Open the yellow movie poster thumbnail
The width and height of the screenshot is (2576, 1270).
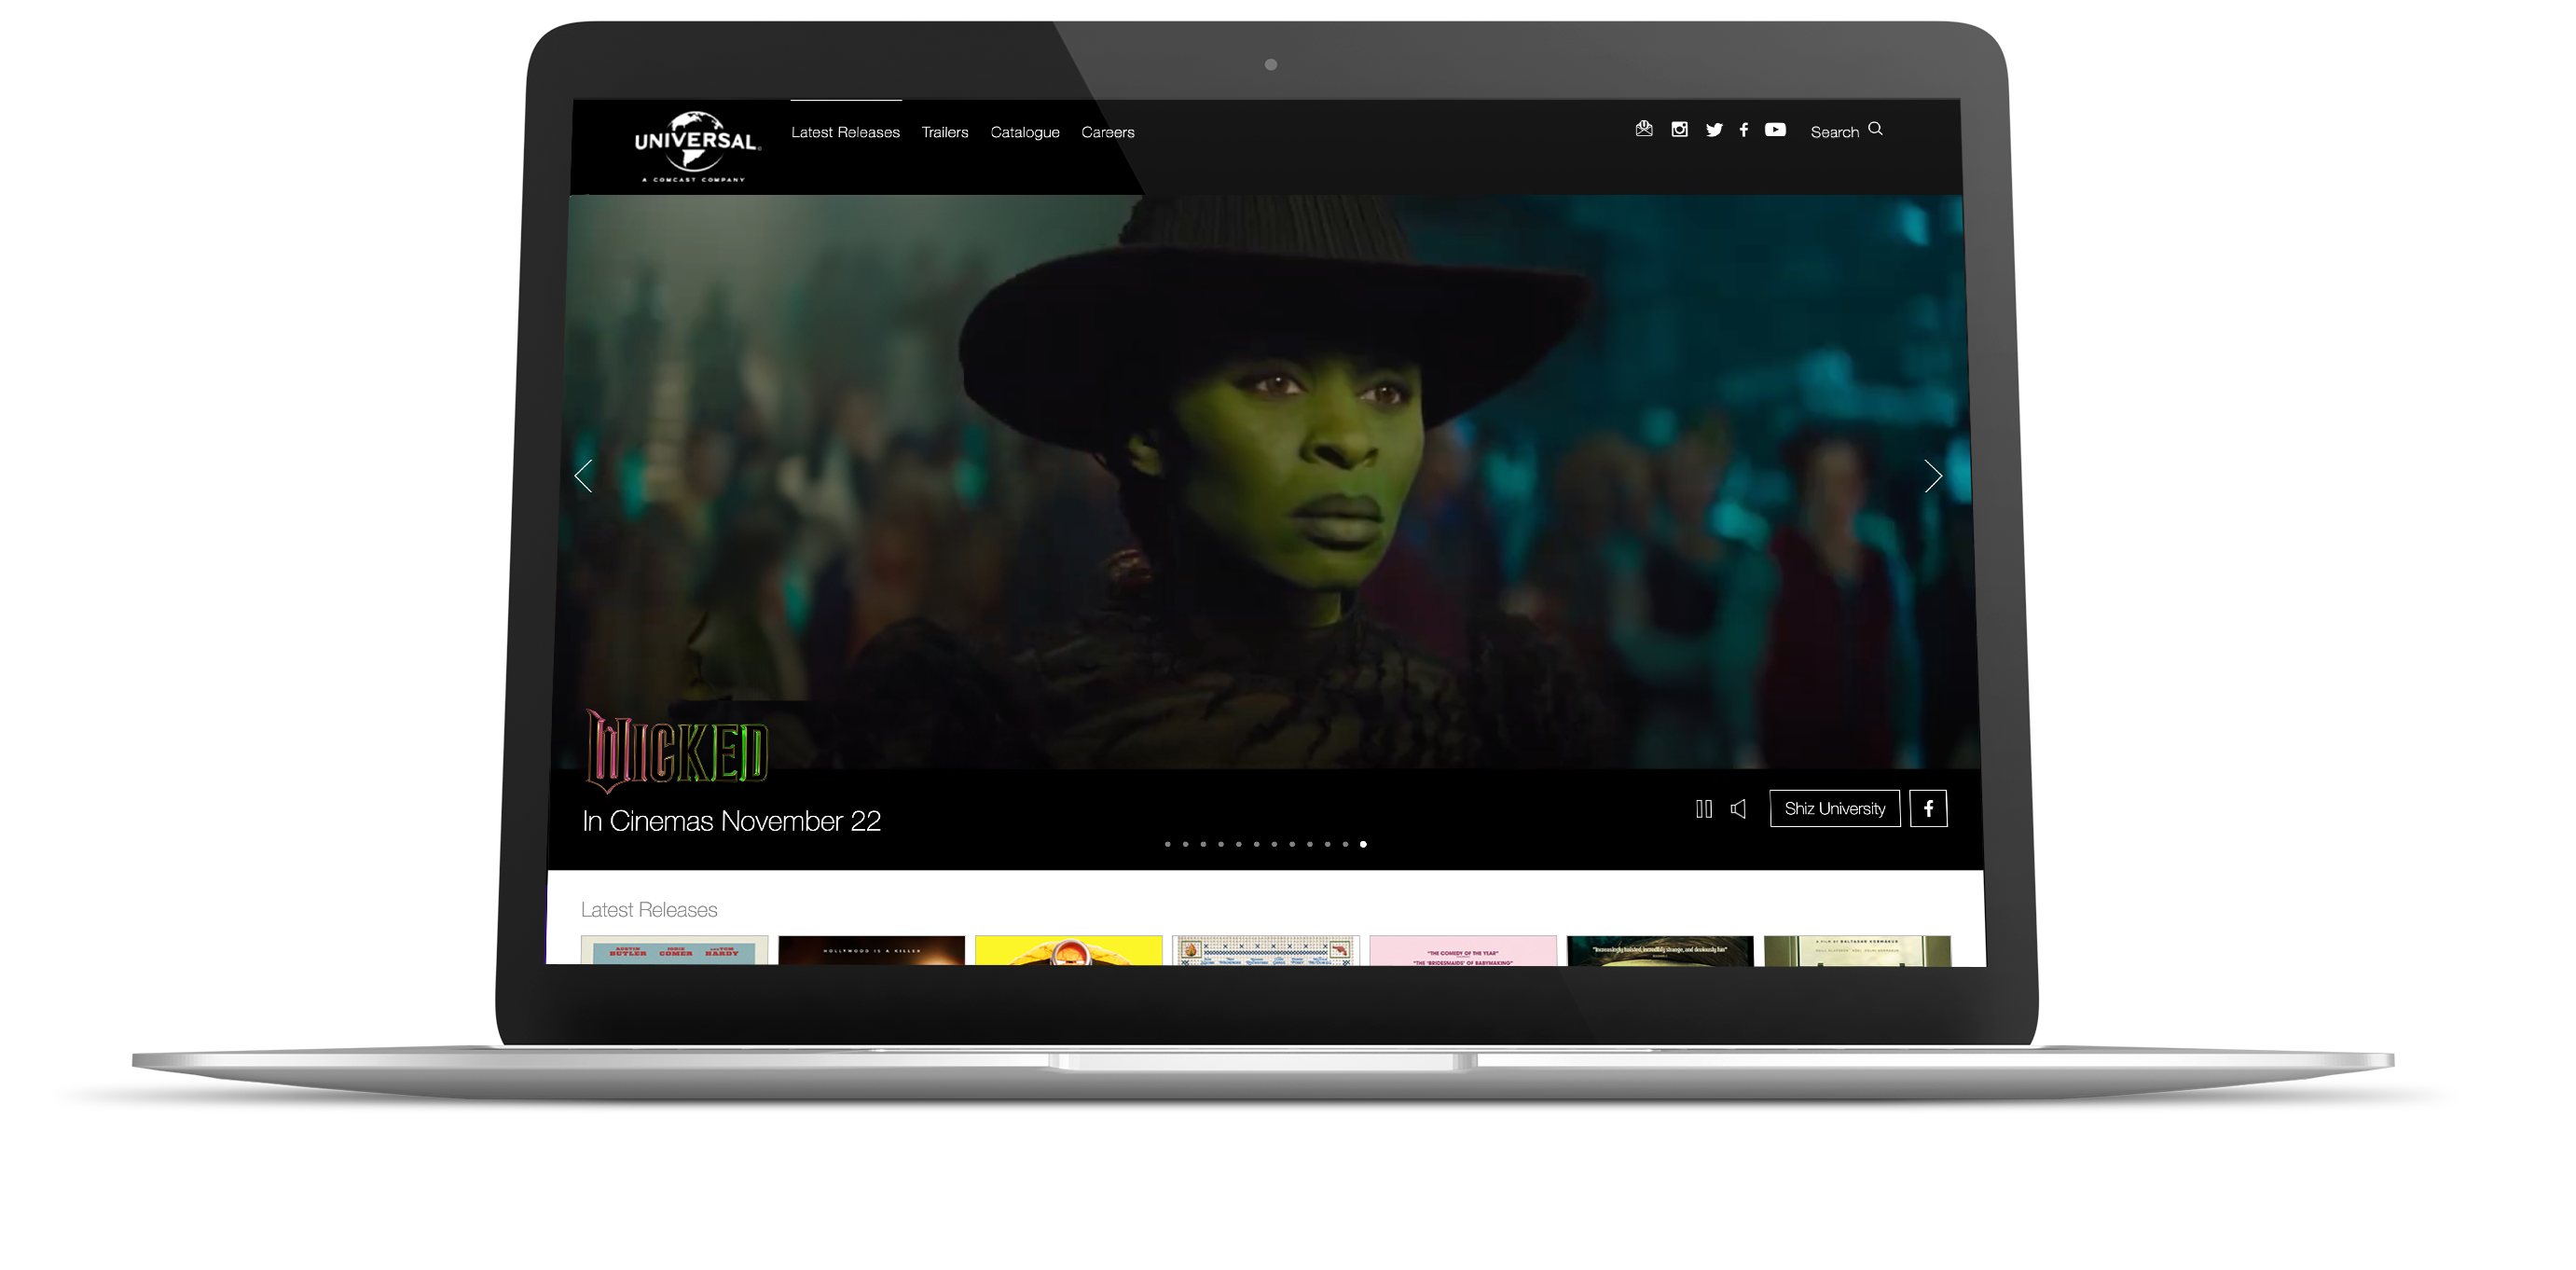[x=1068, y=950]
